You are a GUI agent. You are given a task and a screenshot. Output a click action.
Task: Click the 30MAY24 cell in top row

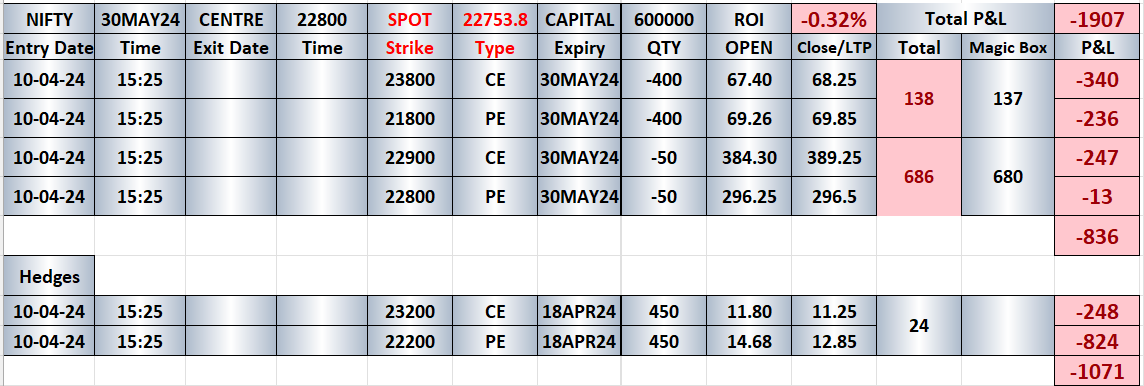click(139, 19)
